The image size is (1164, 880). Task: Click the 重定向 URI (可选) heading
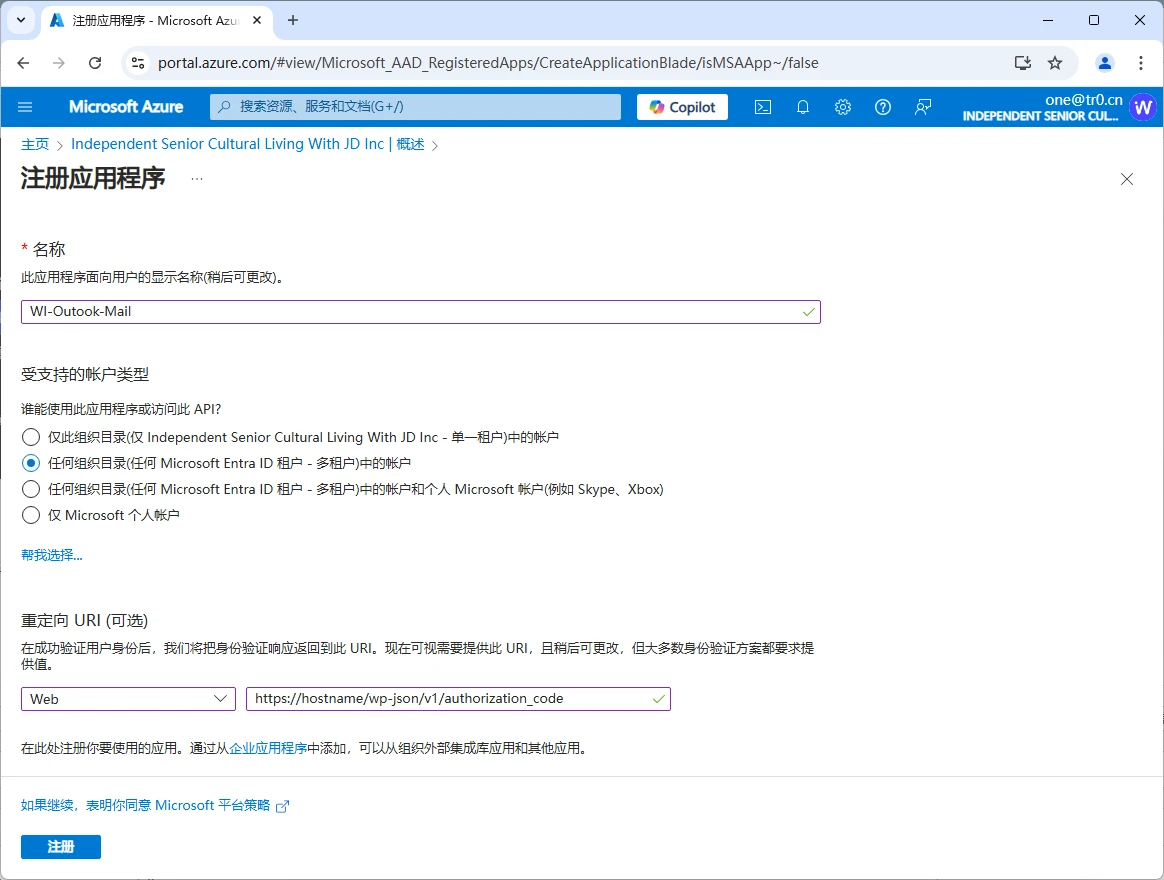click(85, 621)
